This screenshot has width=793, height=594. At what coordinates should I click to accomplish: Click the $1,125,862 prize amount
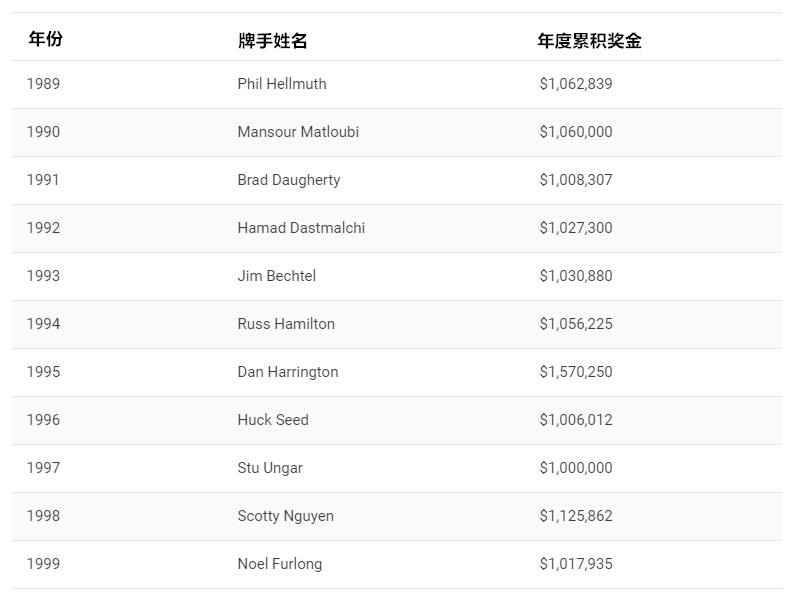point(576,516)
